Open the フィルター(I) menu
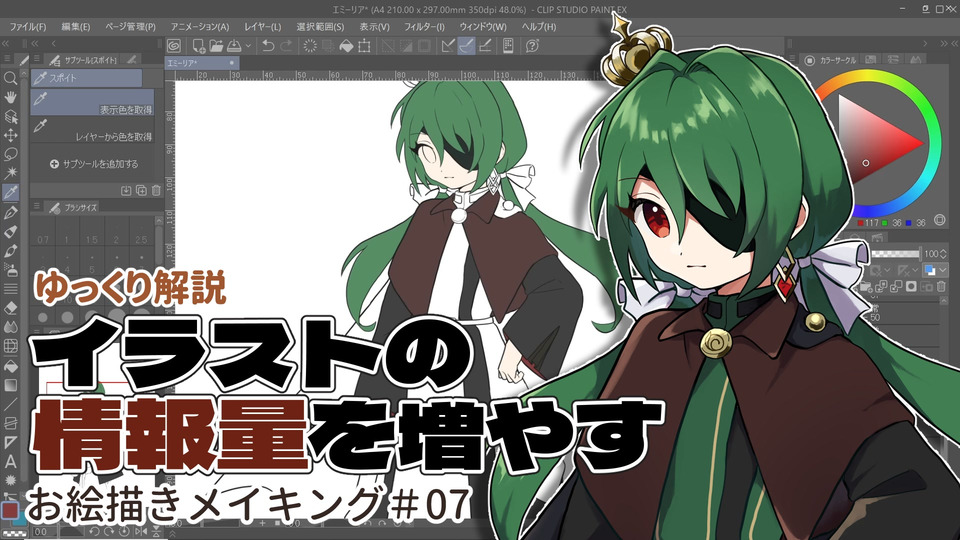Viewport: 960px width, 540px height. click(x=424, y=27)
